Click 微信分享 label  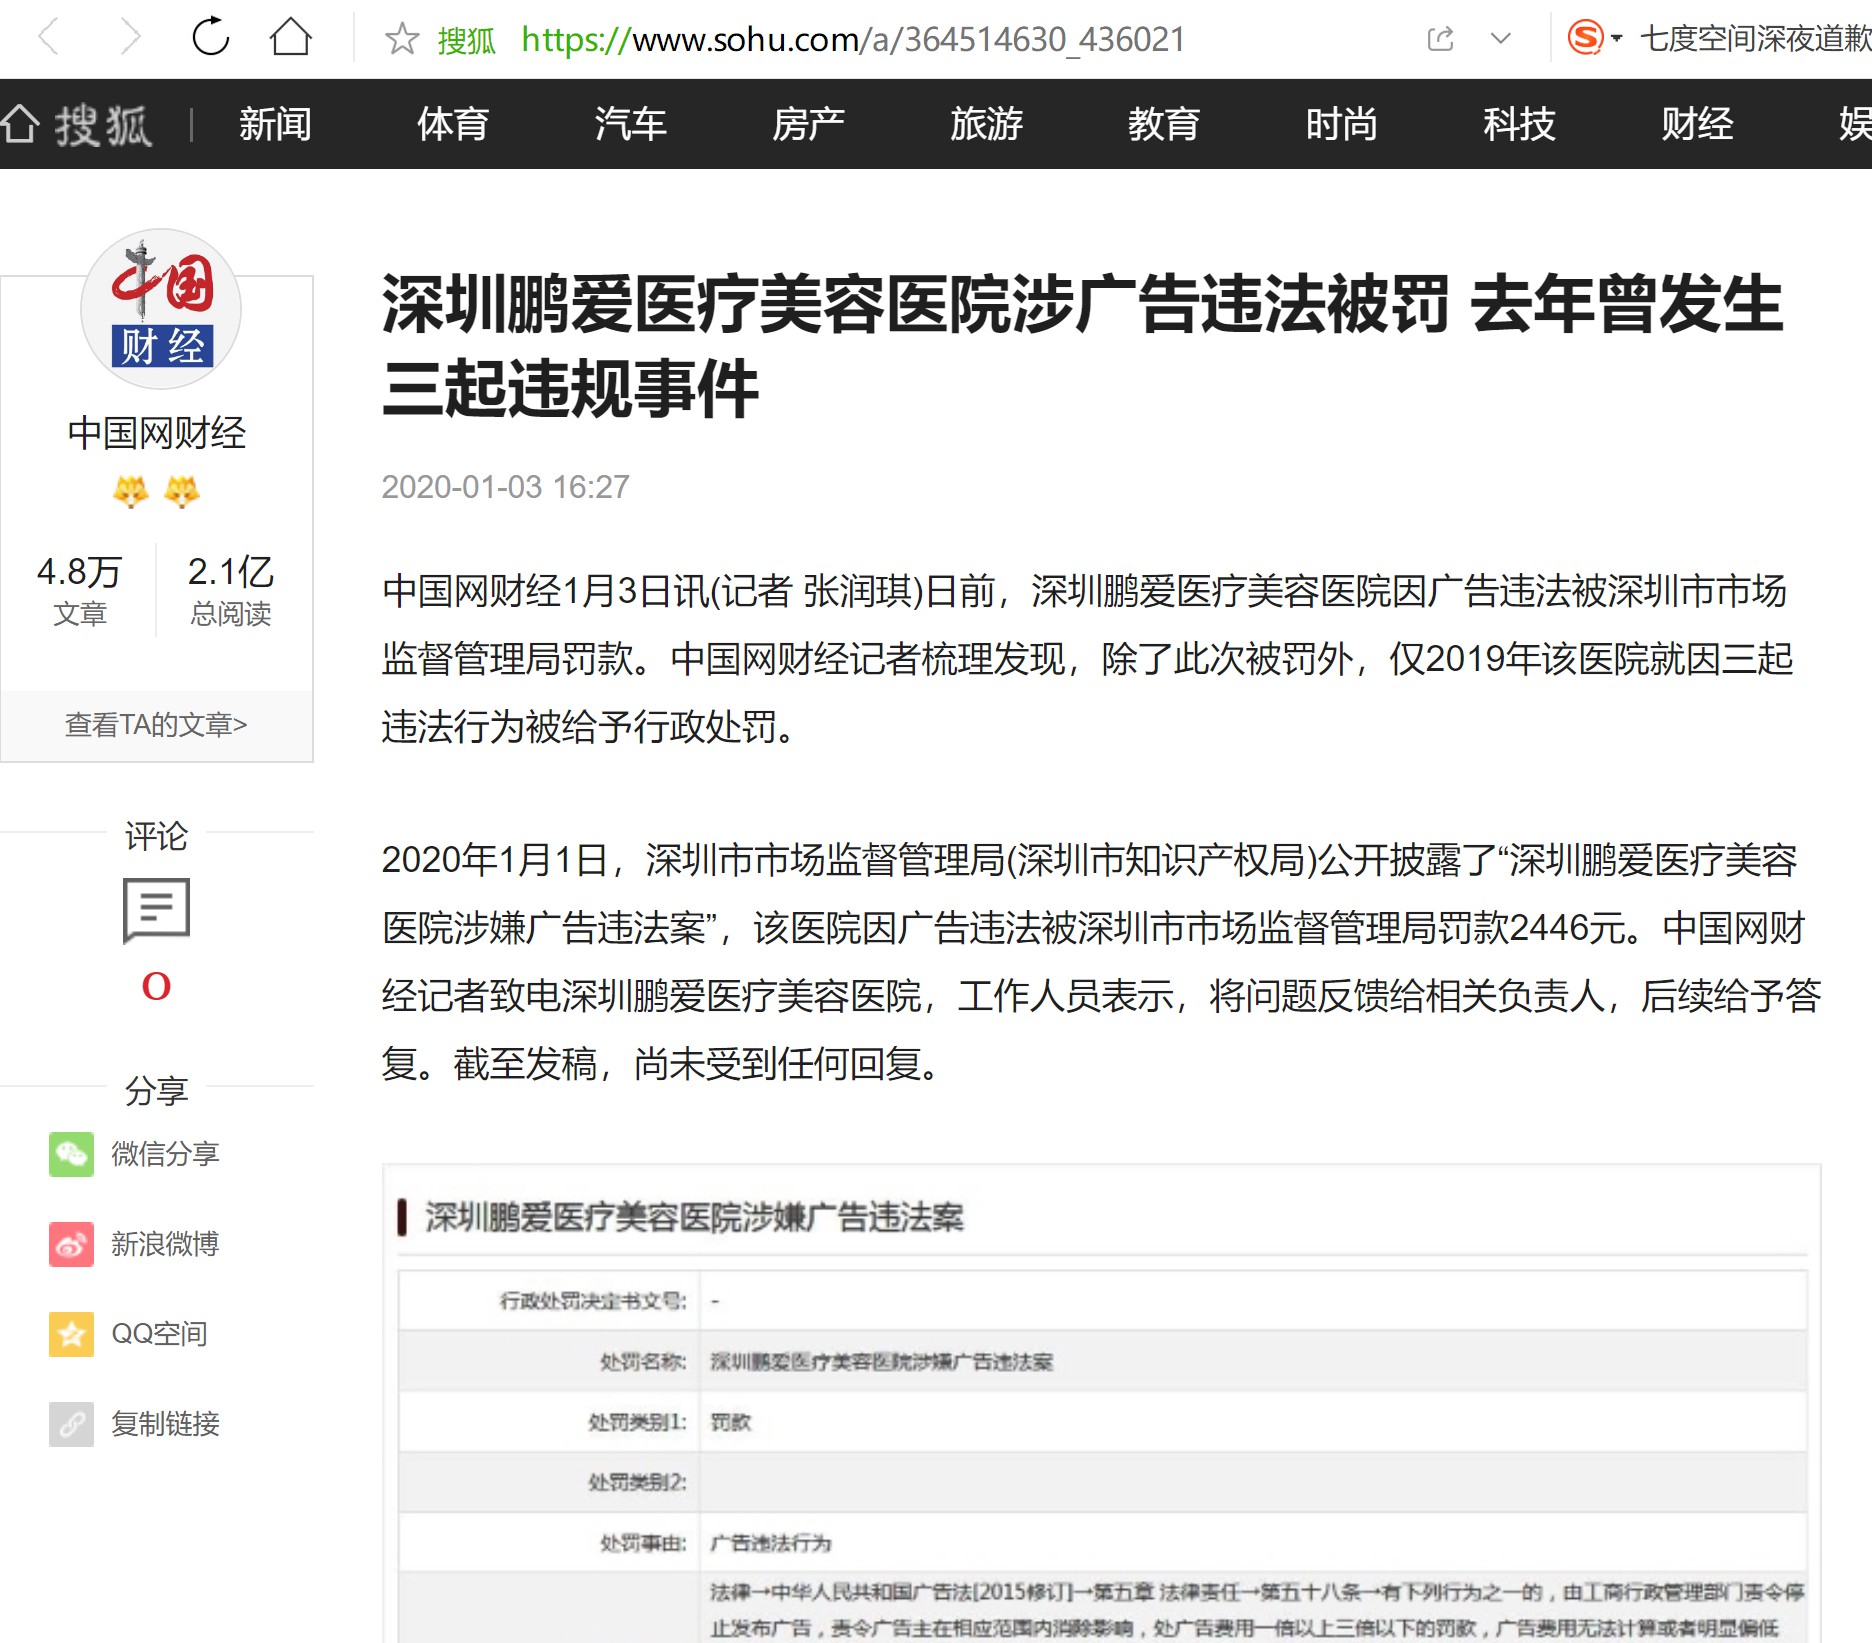pyautogui.click(x=165, y=1154)
